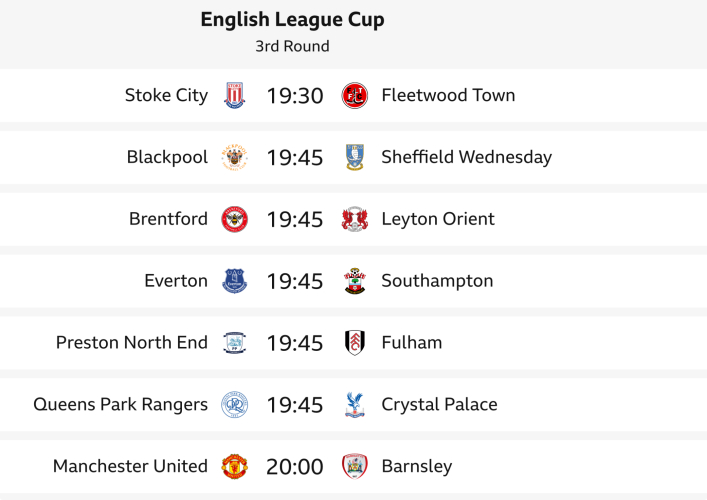Click the Fulham club badge
The width and height of the screenshot is (707, 500).
pyautogui.click(x=355, y=343)
